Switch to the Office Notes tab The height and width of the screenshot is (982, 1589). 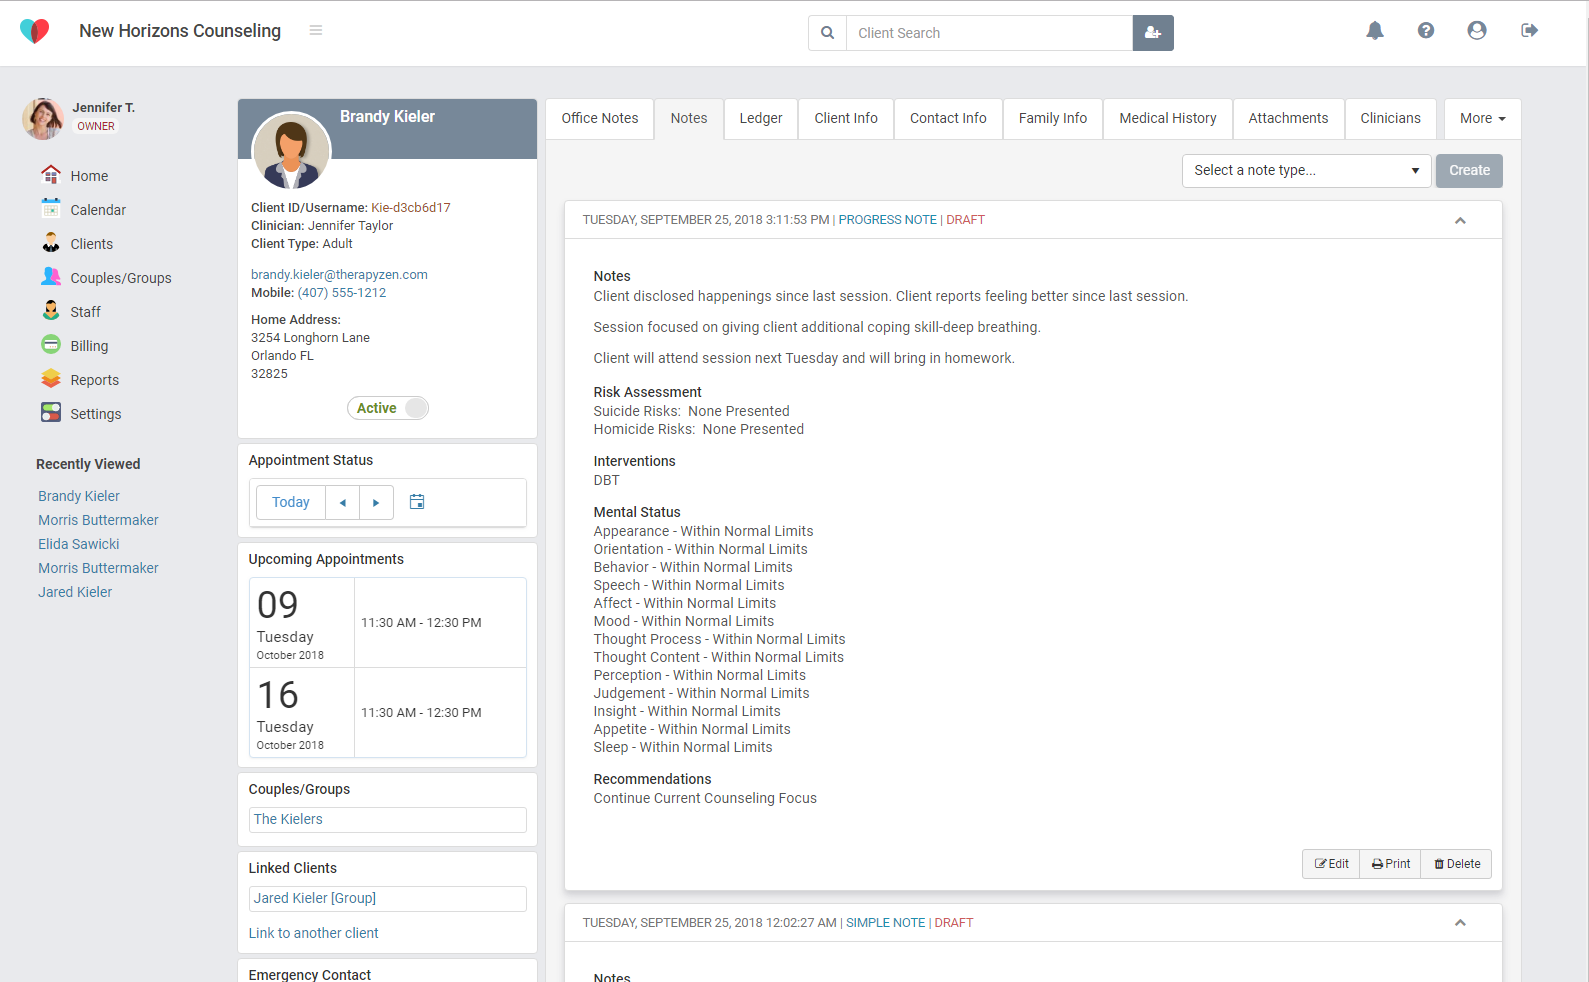pyautogui.click(x=600, y=118)
